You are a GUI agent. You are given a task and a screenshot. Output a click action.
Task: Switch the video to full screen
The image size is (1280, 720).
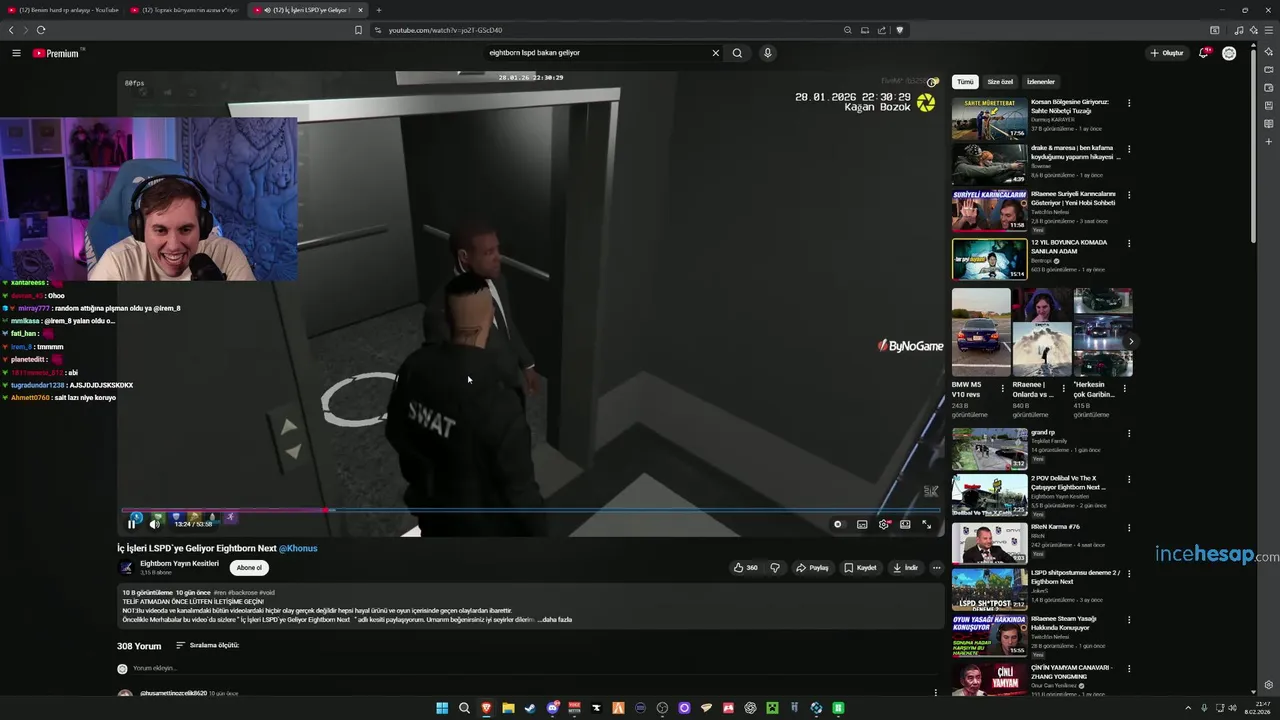tap(927, 524)
